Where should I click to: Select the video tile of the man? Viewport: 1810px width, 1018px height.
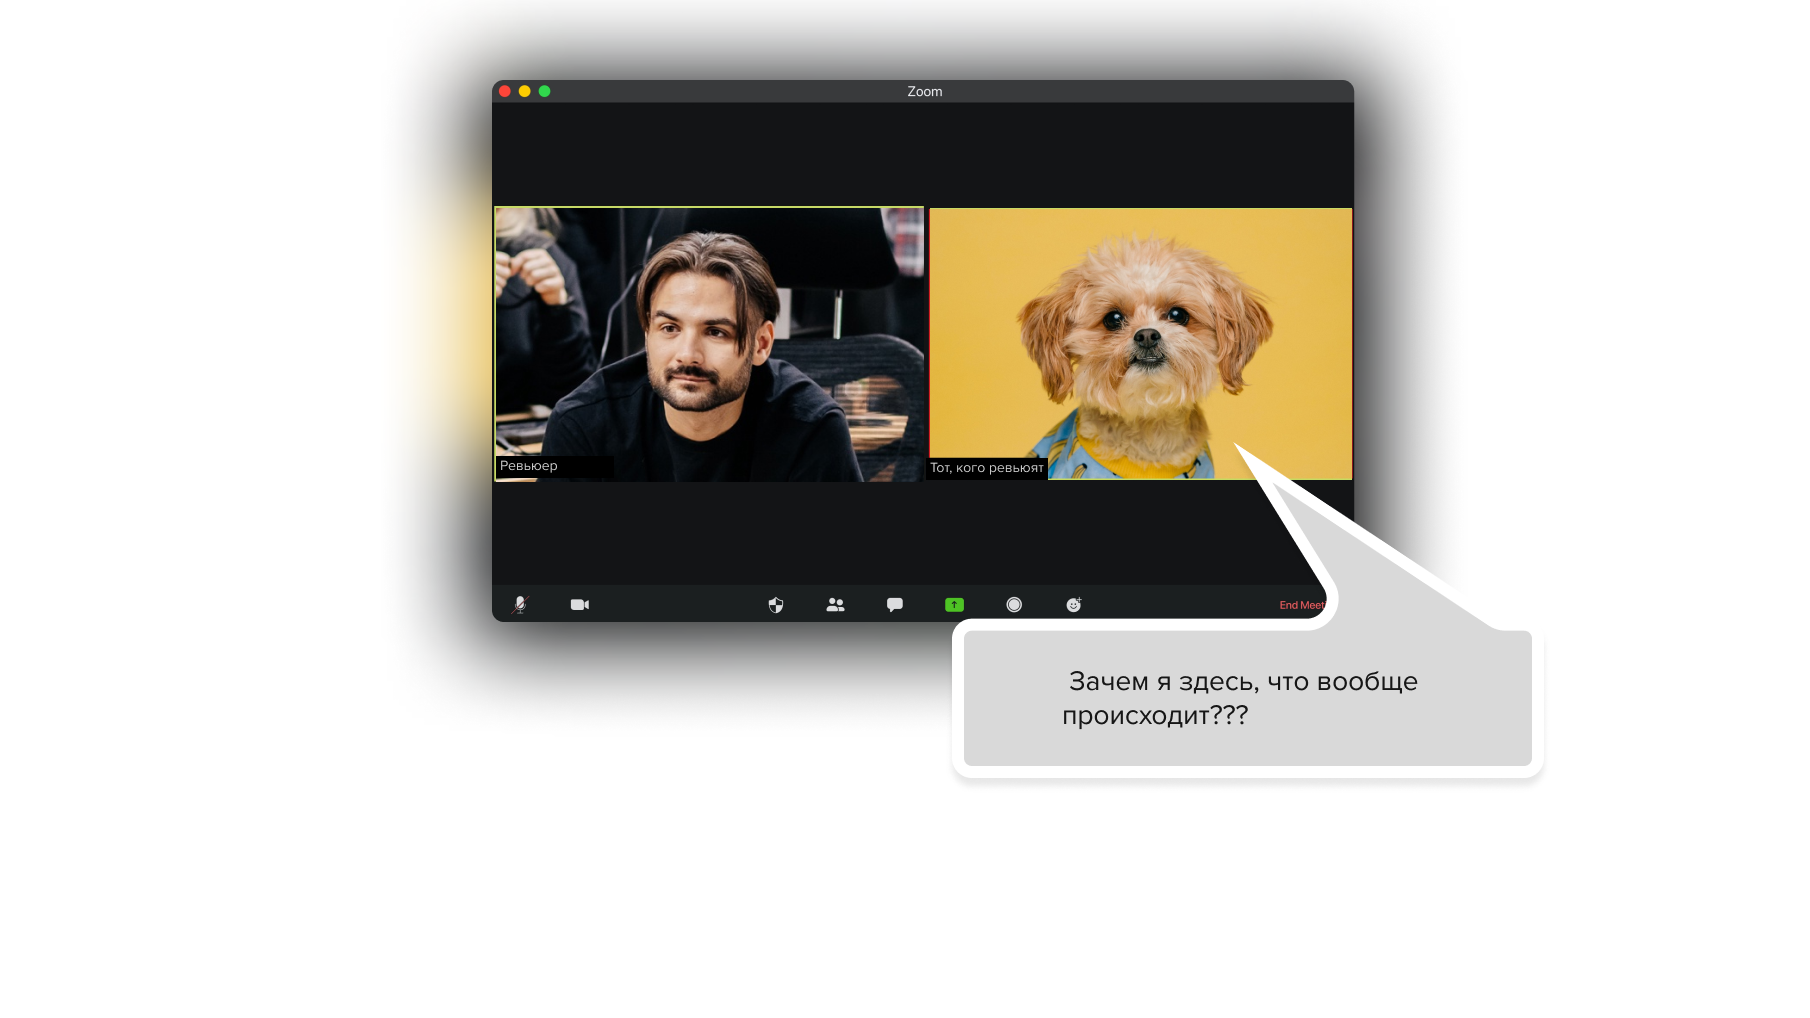[709, 340]
